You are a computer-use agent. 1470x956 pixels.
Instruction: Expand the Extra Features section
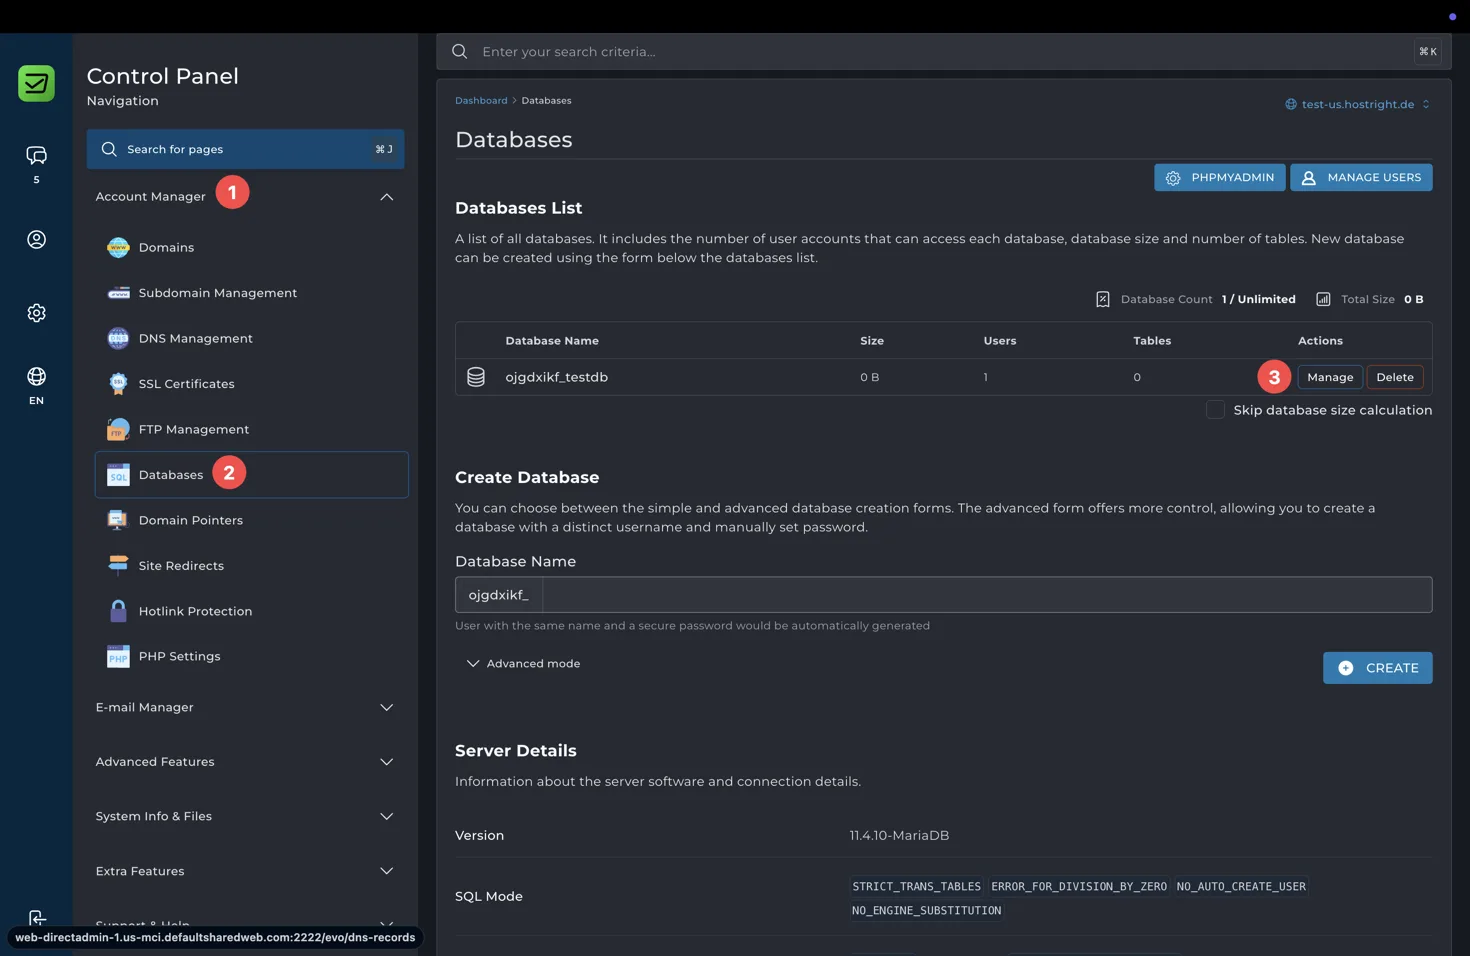(x=386, y=871)
